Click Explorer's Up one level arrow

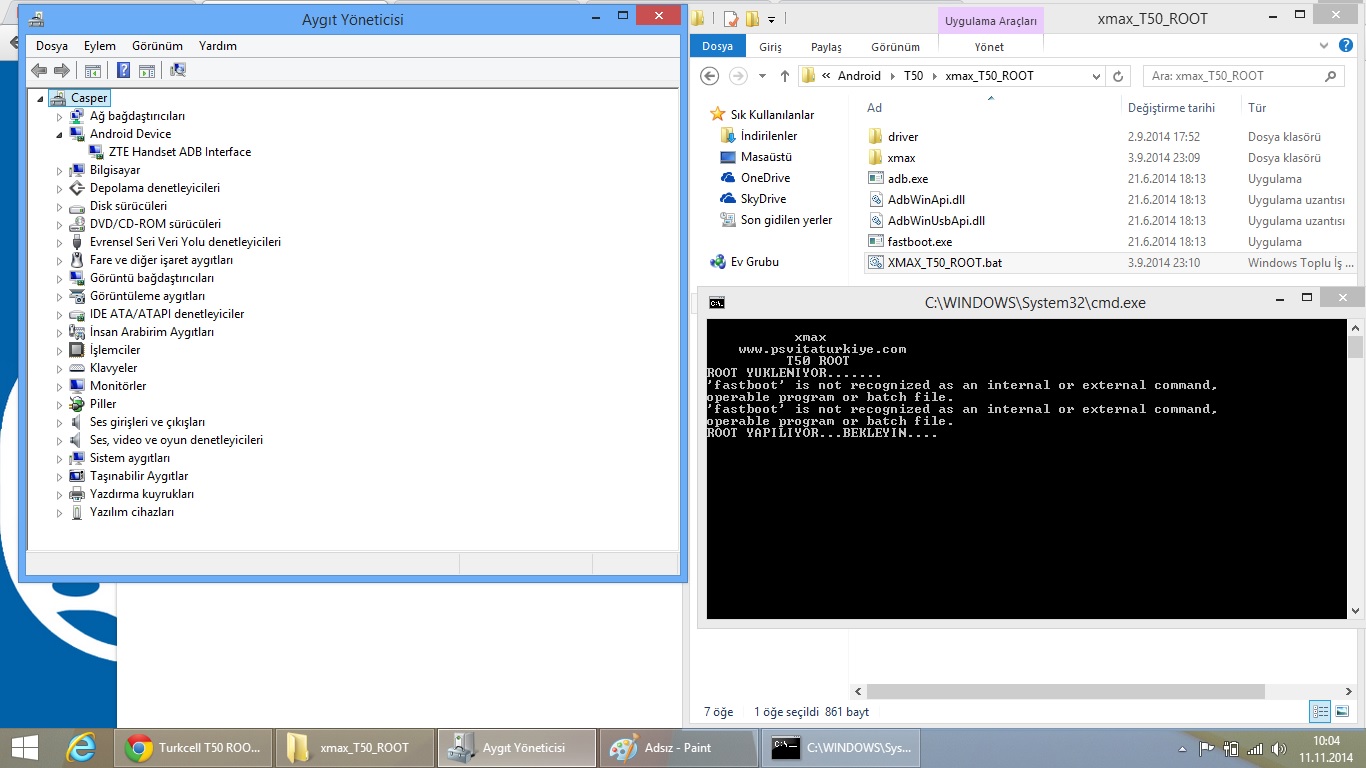pos(785,76)
